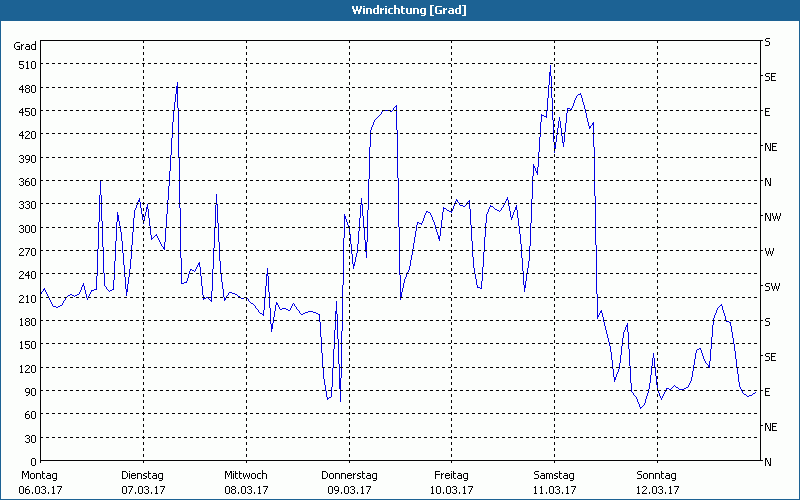Pick the y-axis value "420"
800x500 pixels.
coord(27,135)
